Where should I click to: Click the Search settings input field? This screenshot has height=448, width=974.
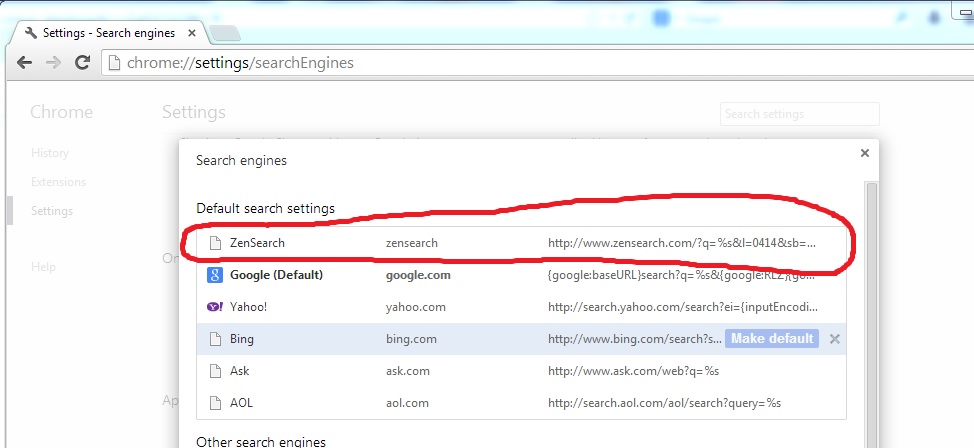pyautogui.click(x=799, y=114)
